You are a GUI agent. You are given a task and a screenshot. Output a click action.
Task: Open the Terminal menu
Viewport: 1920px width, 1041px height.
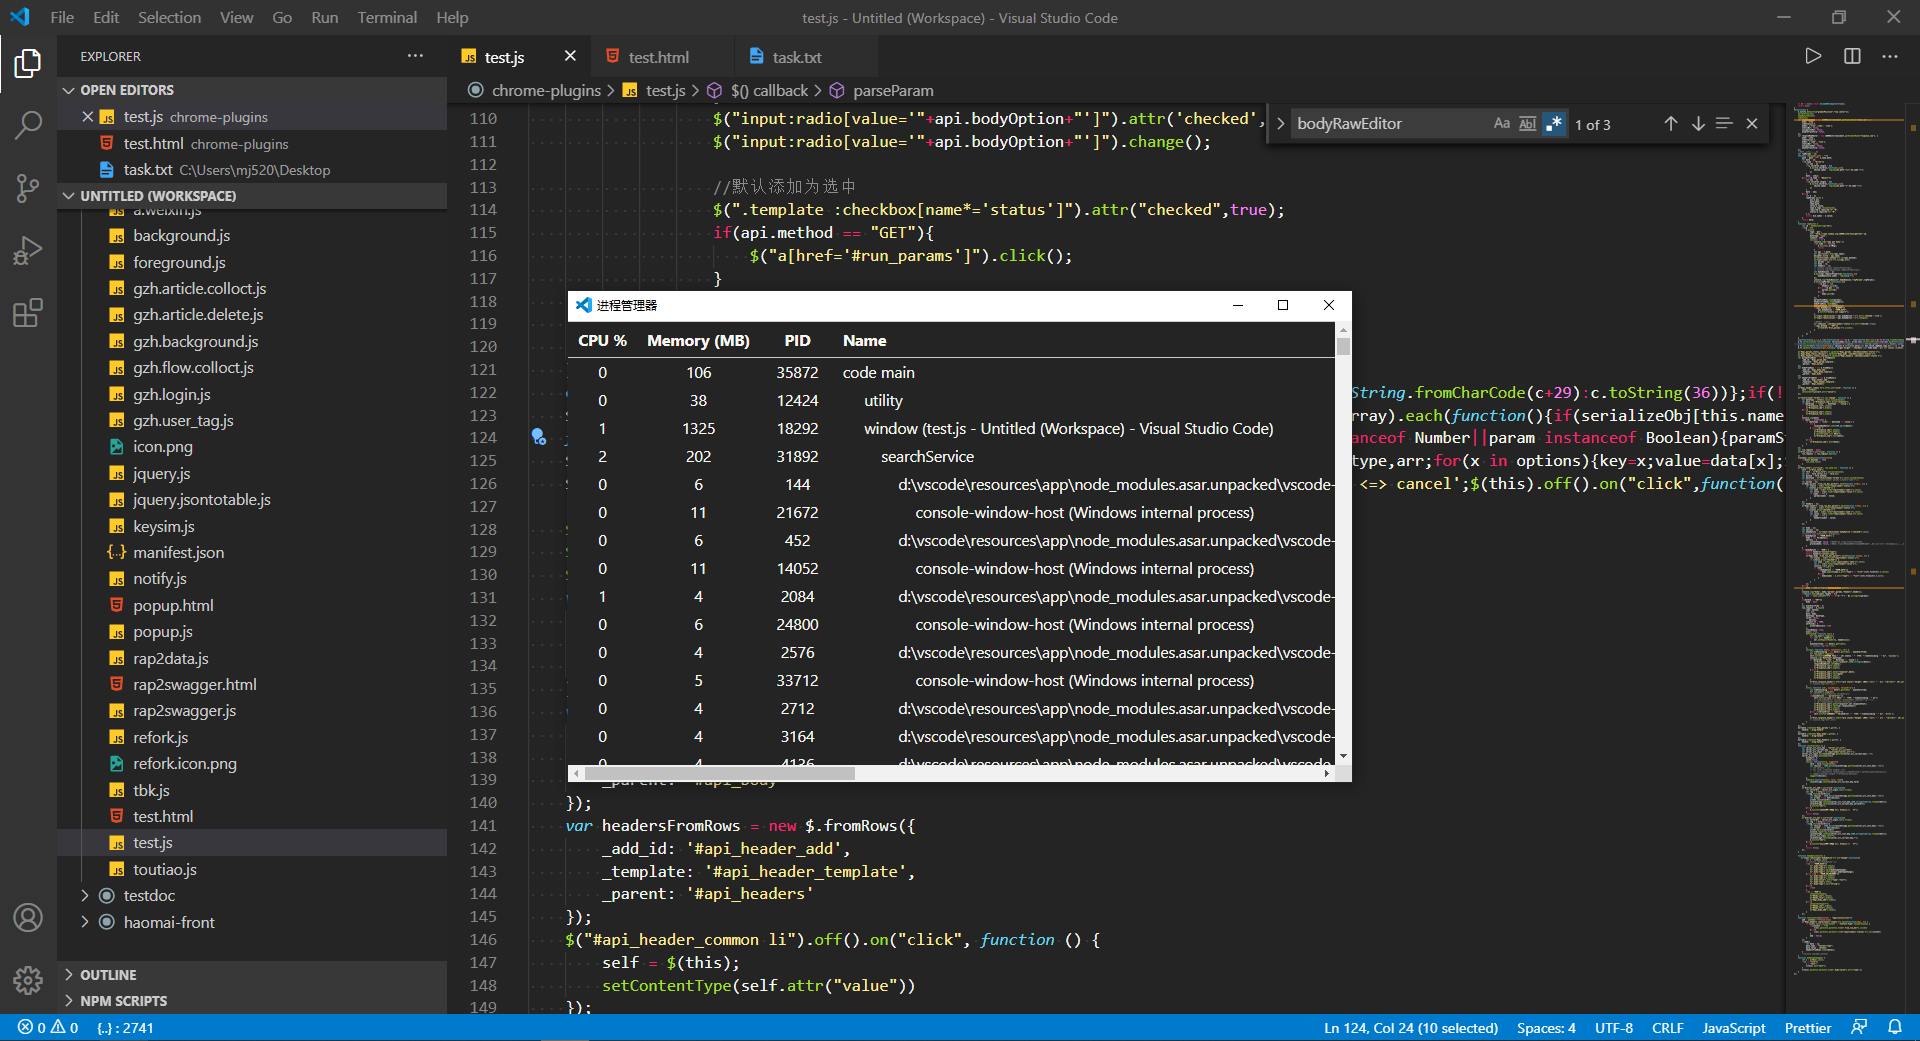(x=386, y=17)
